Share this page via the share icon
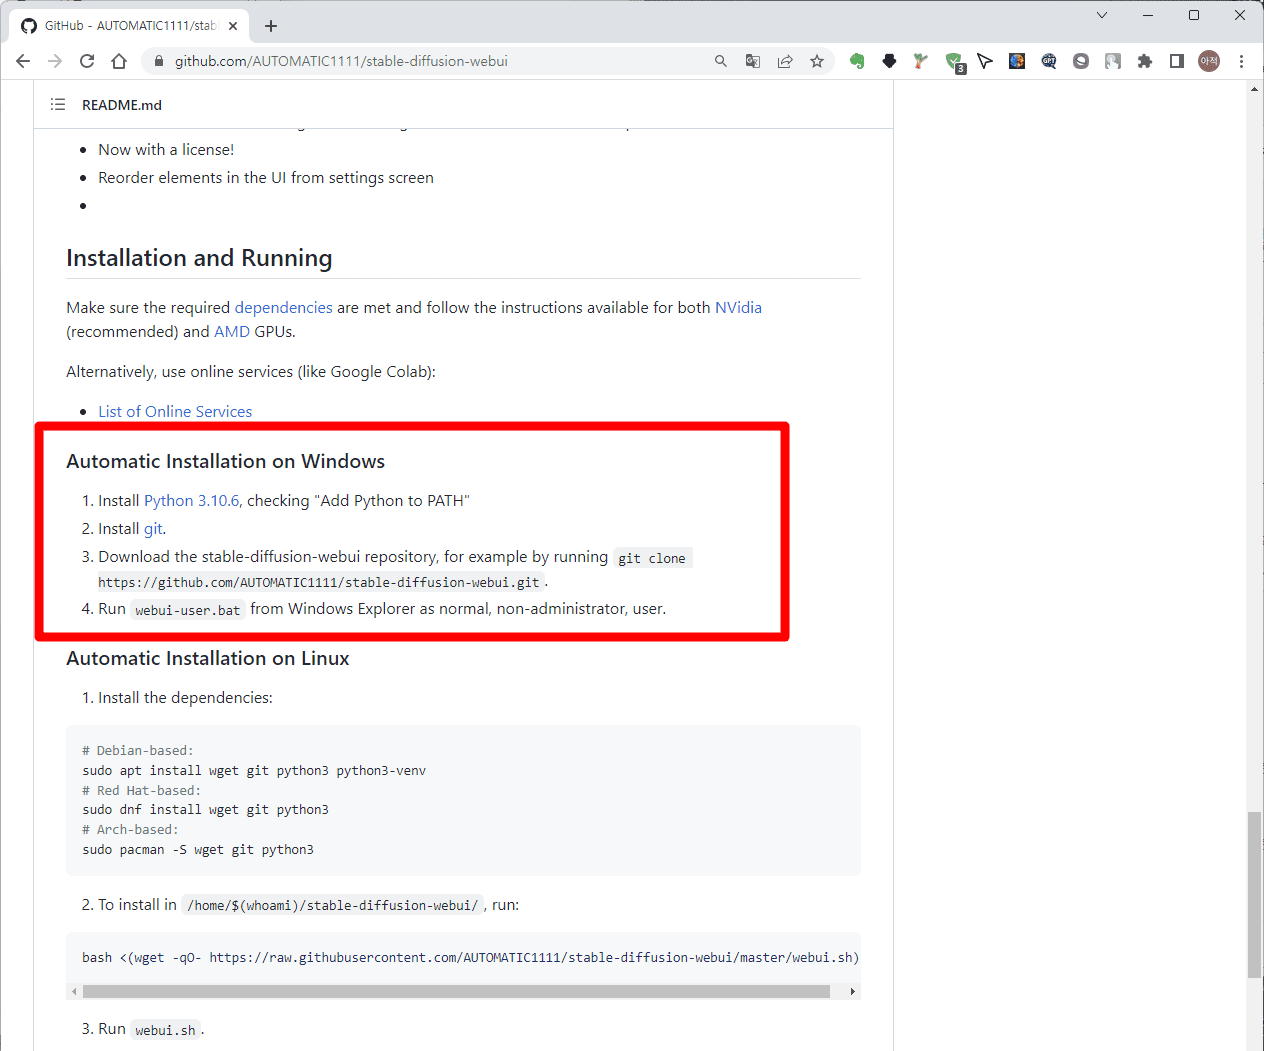Viewport: 1264px width, 1051px height. [785, 61]
